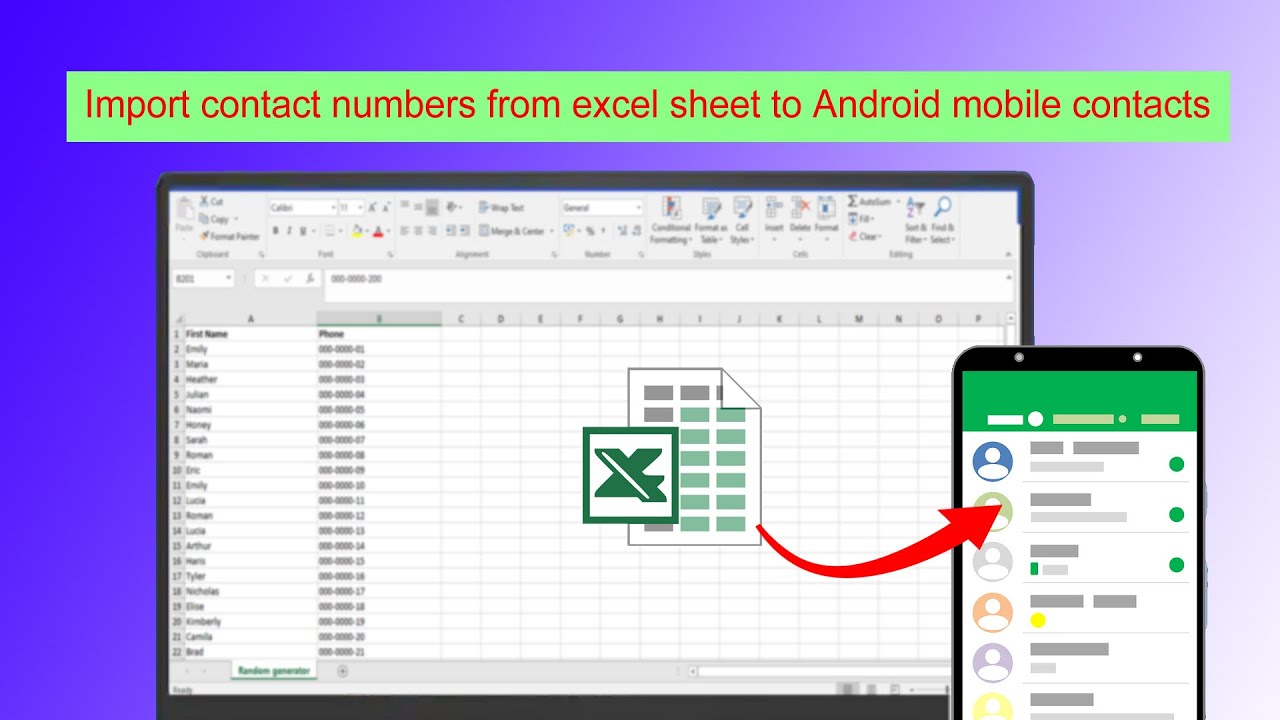Open the Clipboard group dialog launcher
Viewport: 1280px width, 720px height.
coord(262,255)
